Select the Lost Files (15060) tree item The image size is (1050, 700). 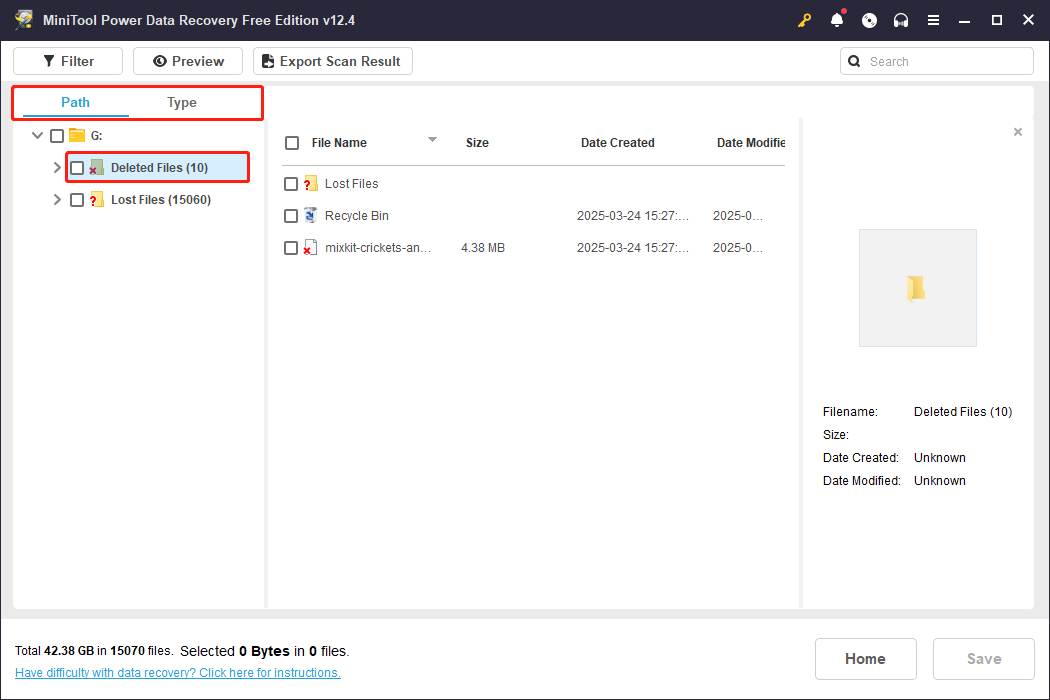(x=161, y=200)
